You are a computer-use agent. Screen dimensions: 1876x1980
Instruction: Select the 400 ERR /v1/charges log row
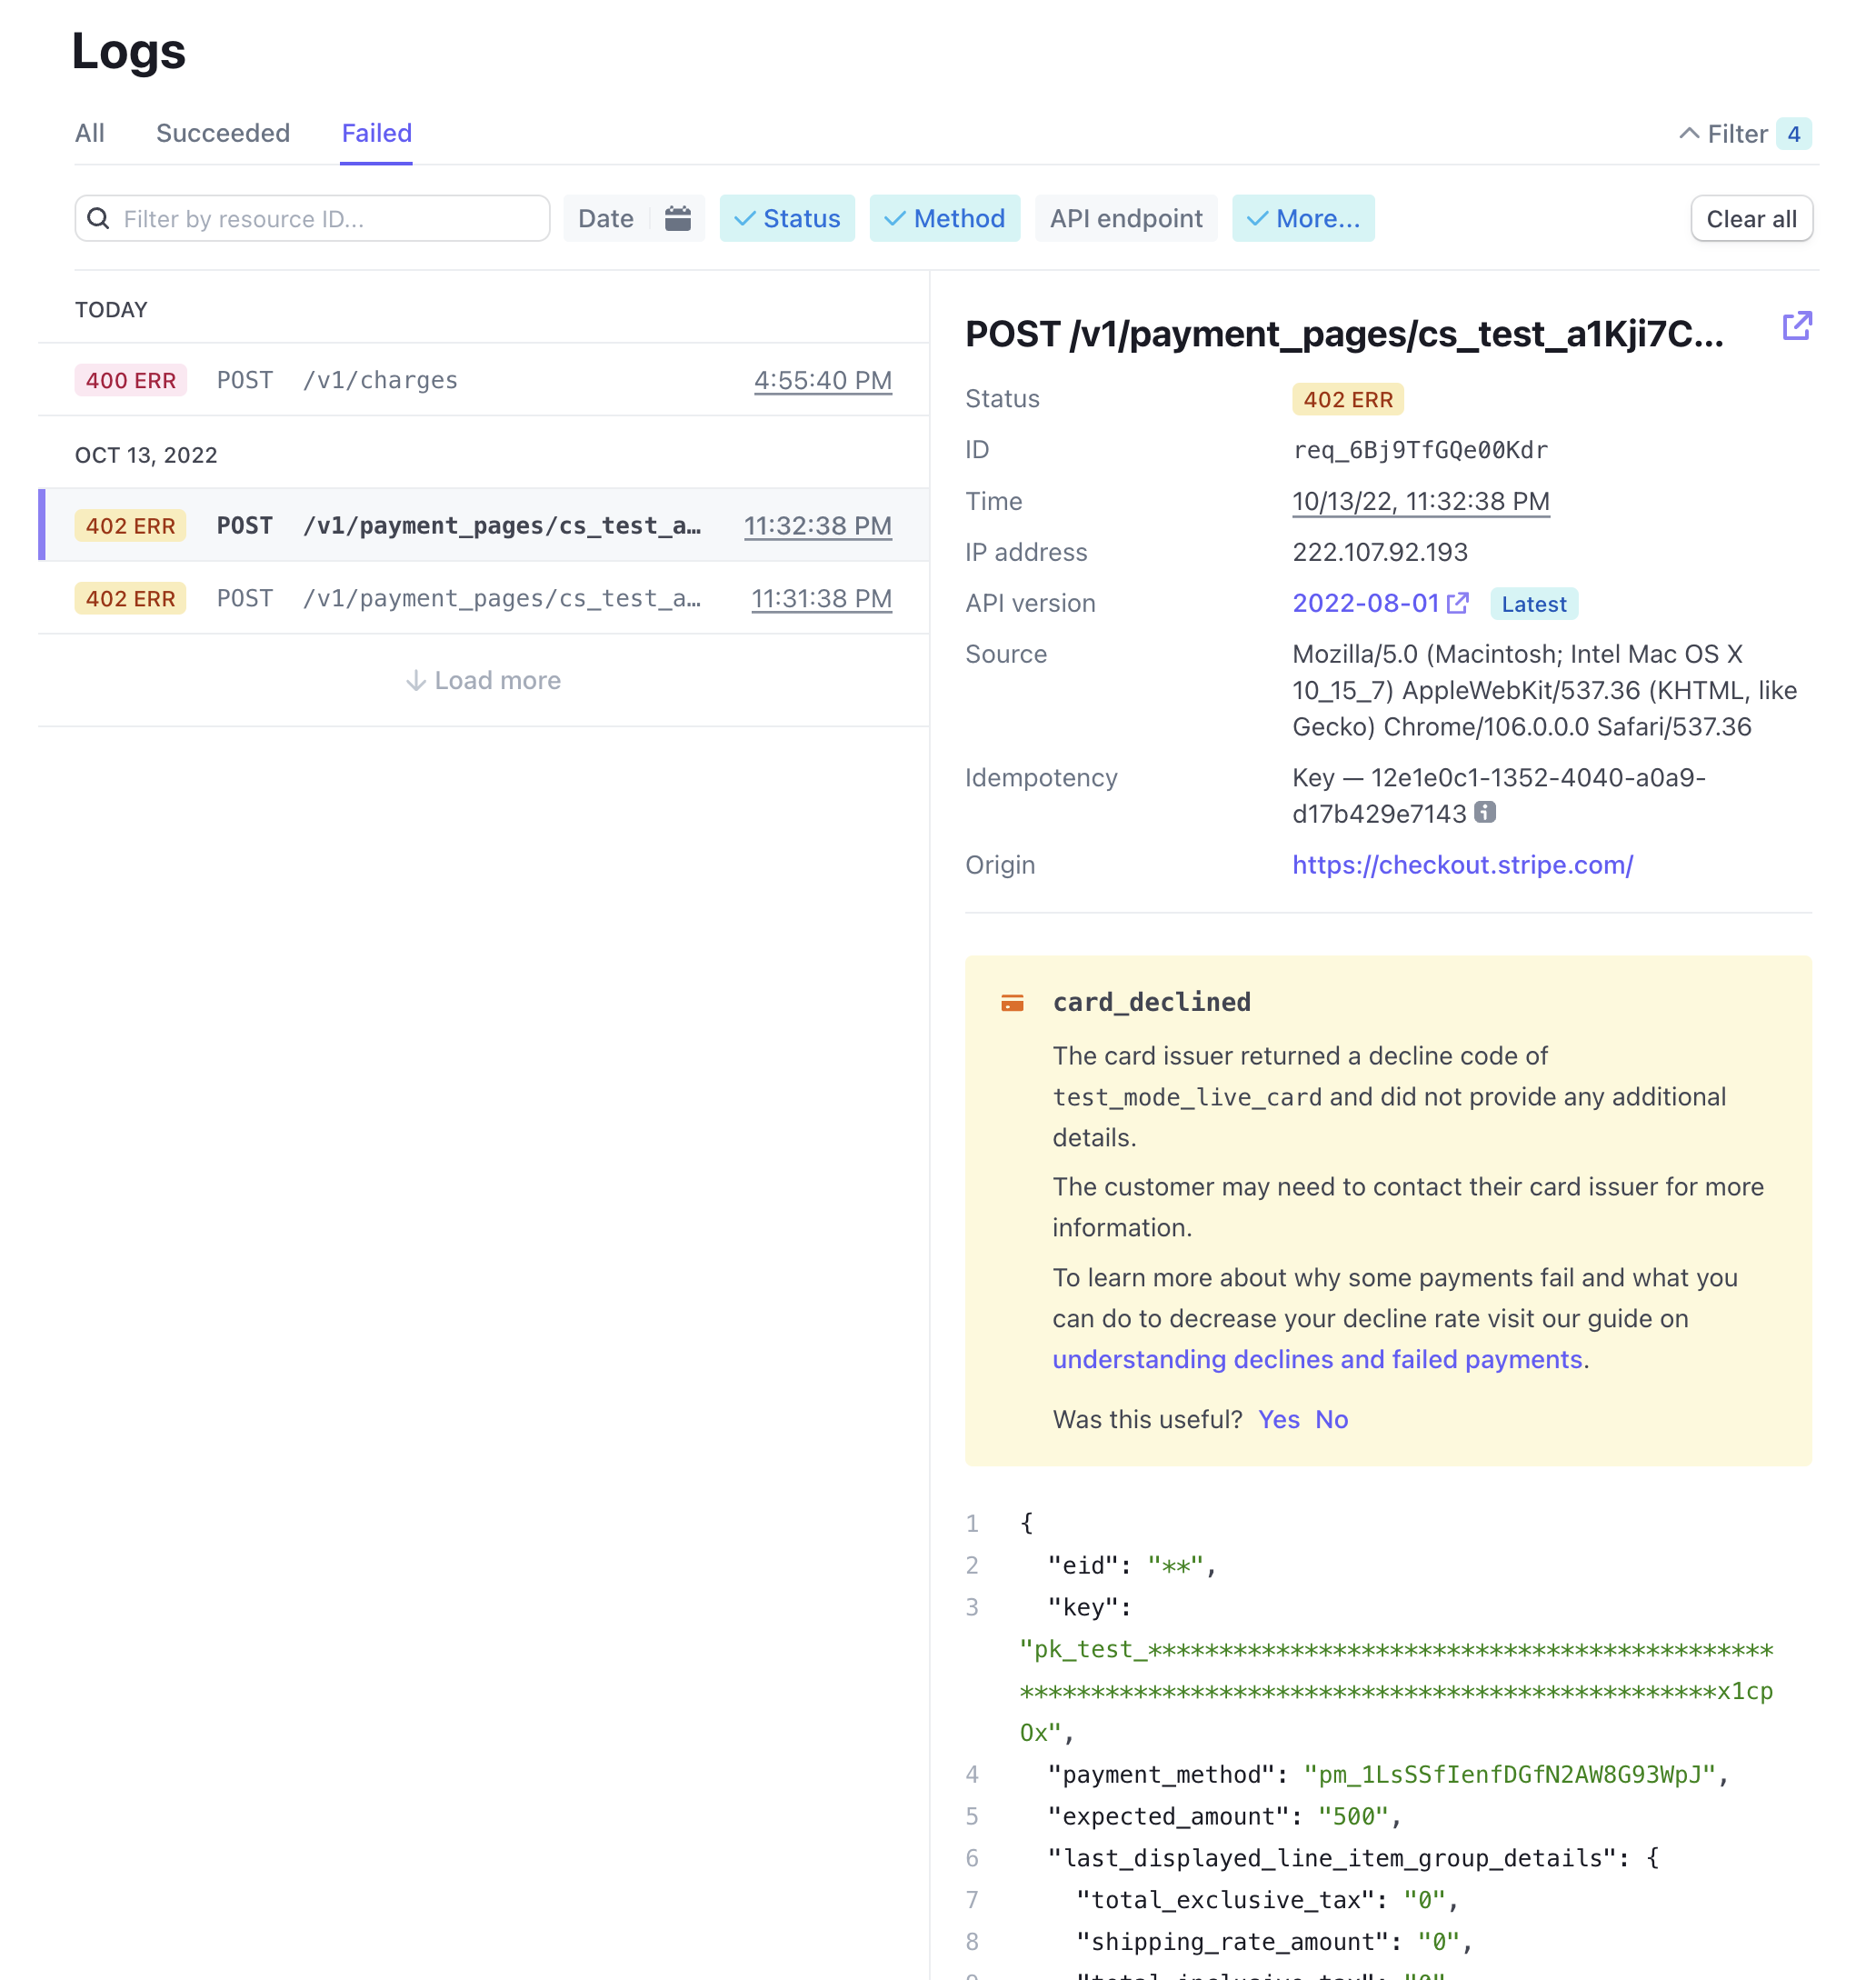(482, 380)
